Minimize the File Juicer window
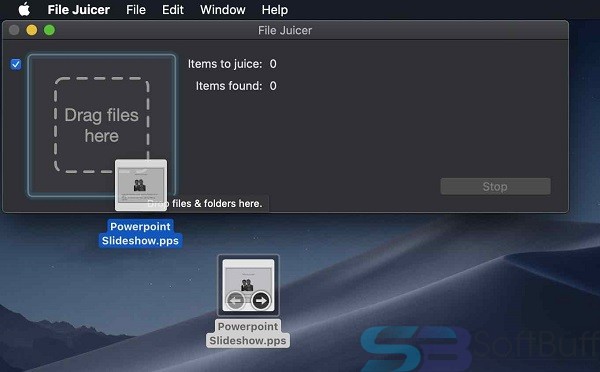 (32, 30)
